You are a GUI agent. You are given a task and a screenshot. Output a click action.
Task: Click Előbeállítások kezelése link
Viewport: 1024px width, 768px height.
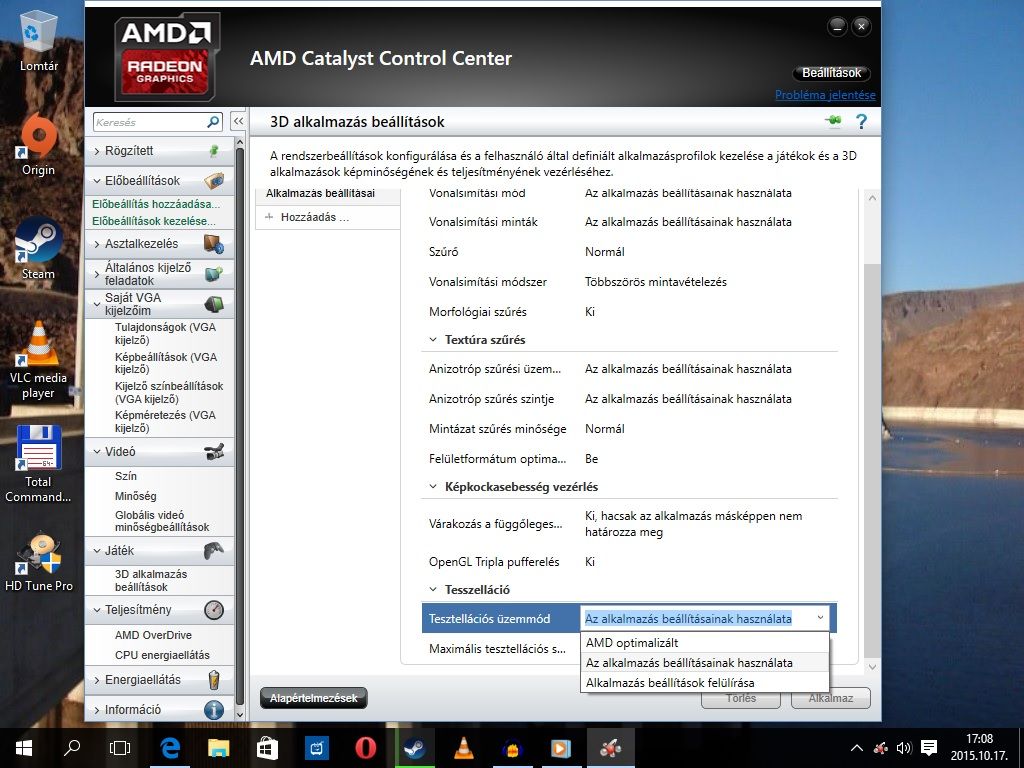pos(154,221)
